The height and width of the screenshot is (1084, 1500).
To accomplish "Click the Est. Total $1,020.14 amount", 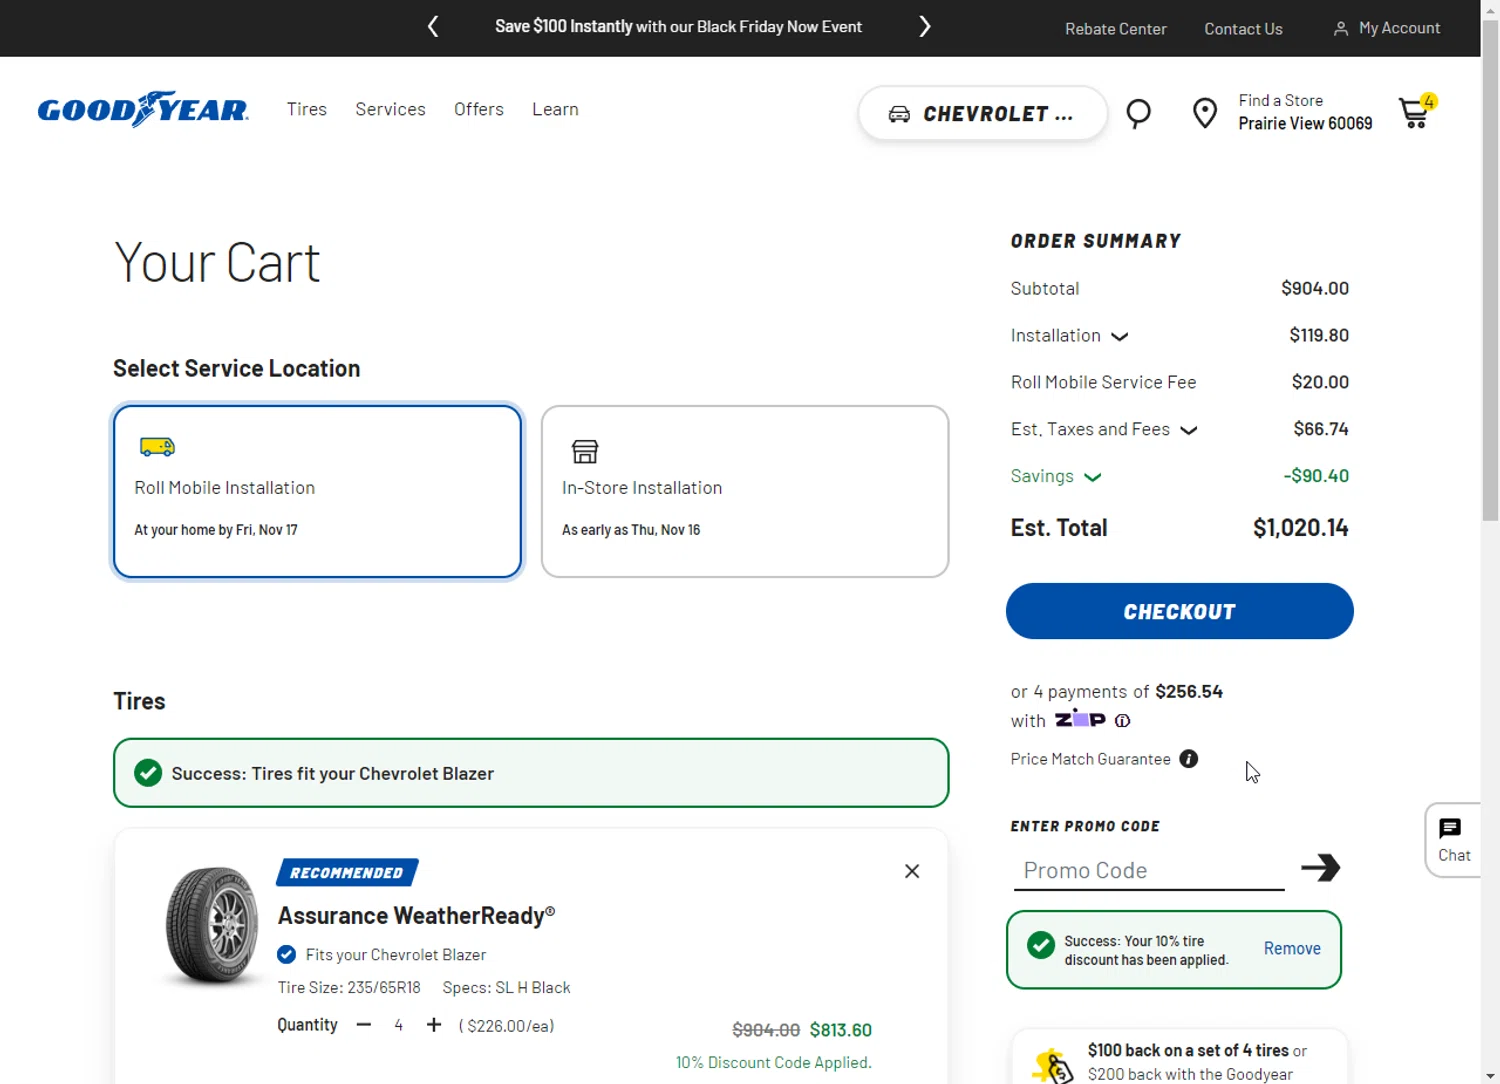I will [1300, 527].
